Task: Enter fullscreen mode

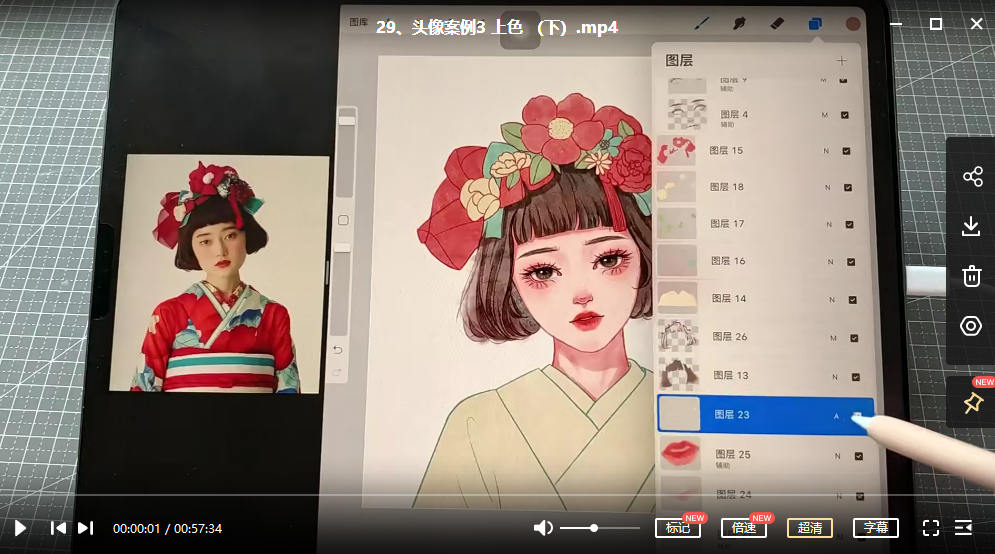Action: tap(930, 528)
